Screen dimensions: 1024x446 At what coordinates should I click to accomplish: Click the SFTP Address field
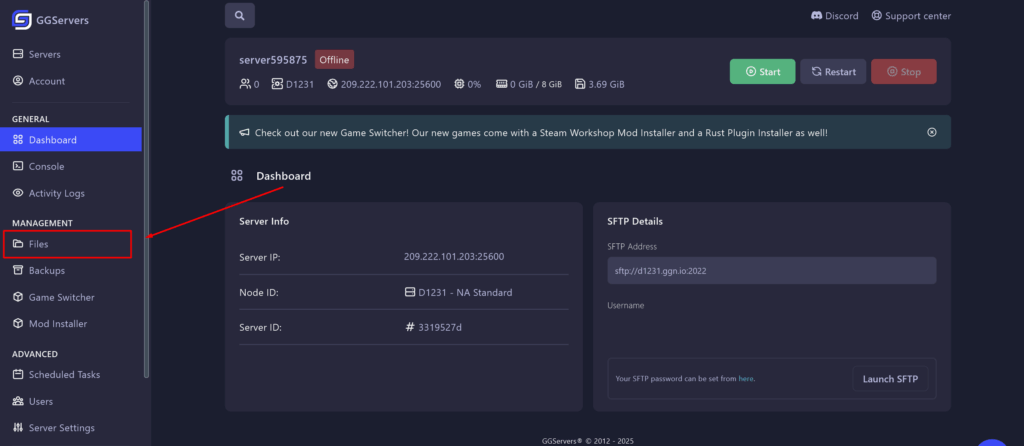click(771, 271)
